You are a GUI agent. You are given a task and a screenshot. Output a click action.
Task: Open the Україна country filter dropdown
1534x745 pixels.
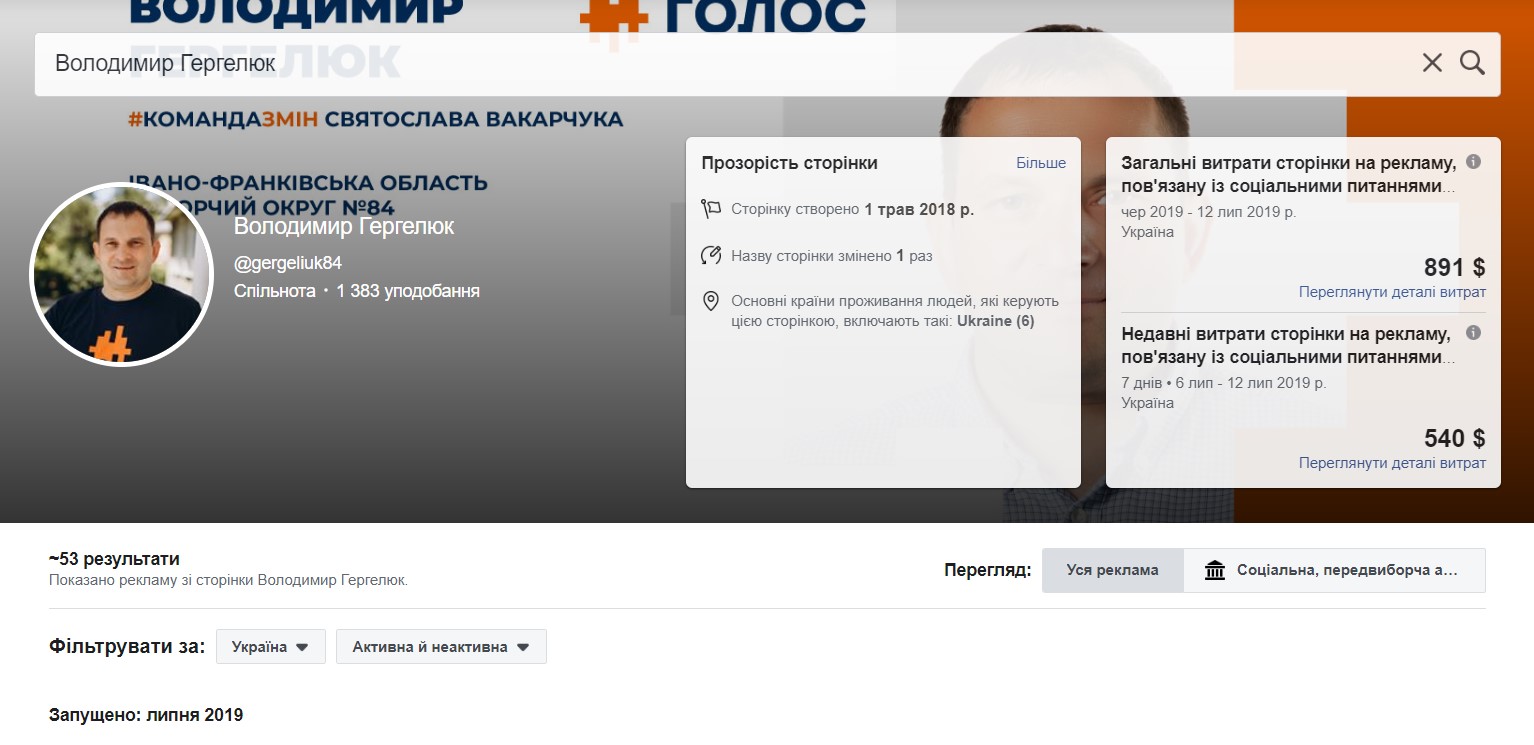tap(270, 647)
